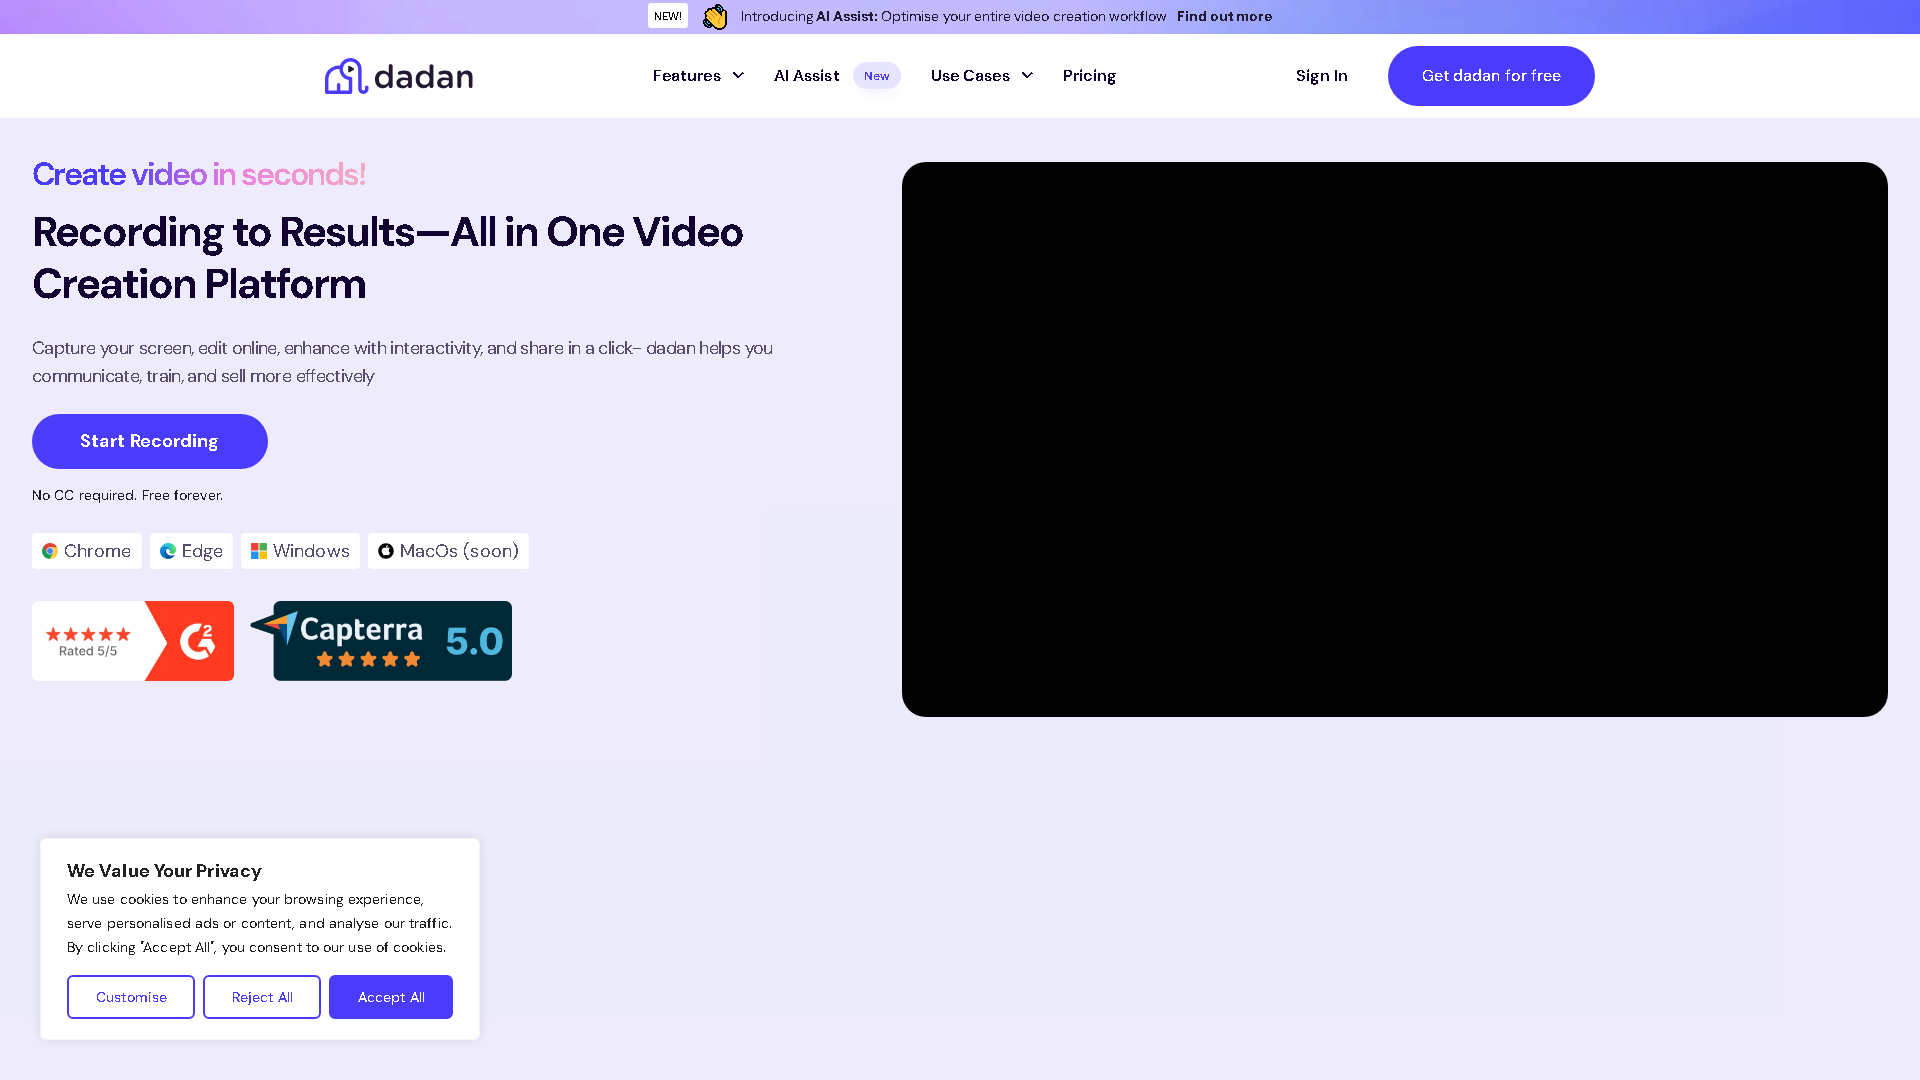The height and width of the screenshot is (1080, 1920).
Task: Click the waving hand emoji in the banner
Action: click(x=715, y=16)
